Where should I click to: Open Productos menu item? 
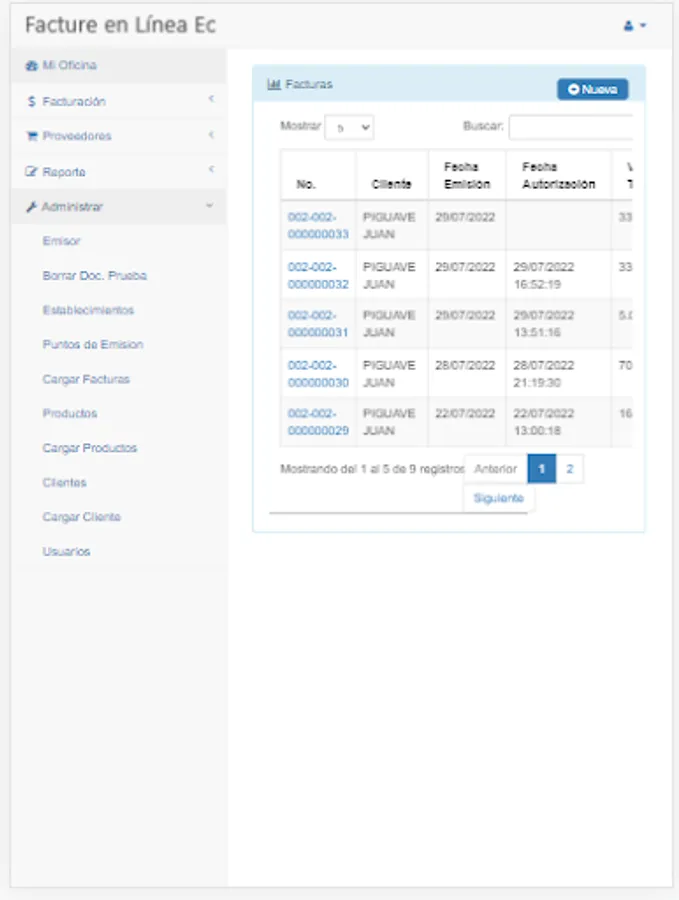pos(70,413)
